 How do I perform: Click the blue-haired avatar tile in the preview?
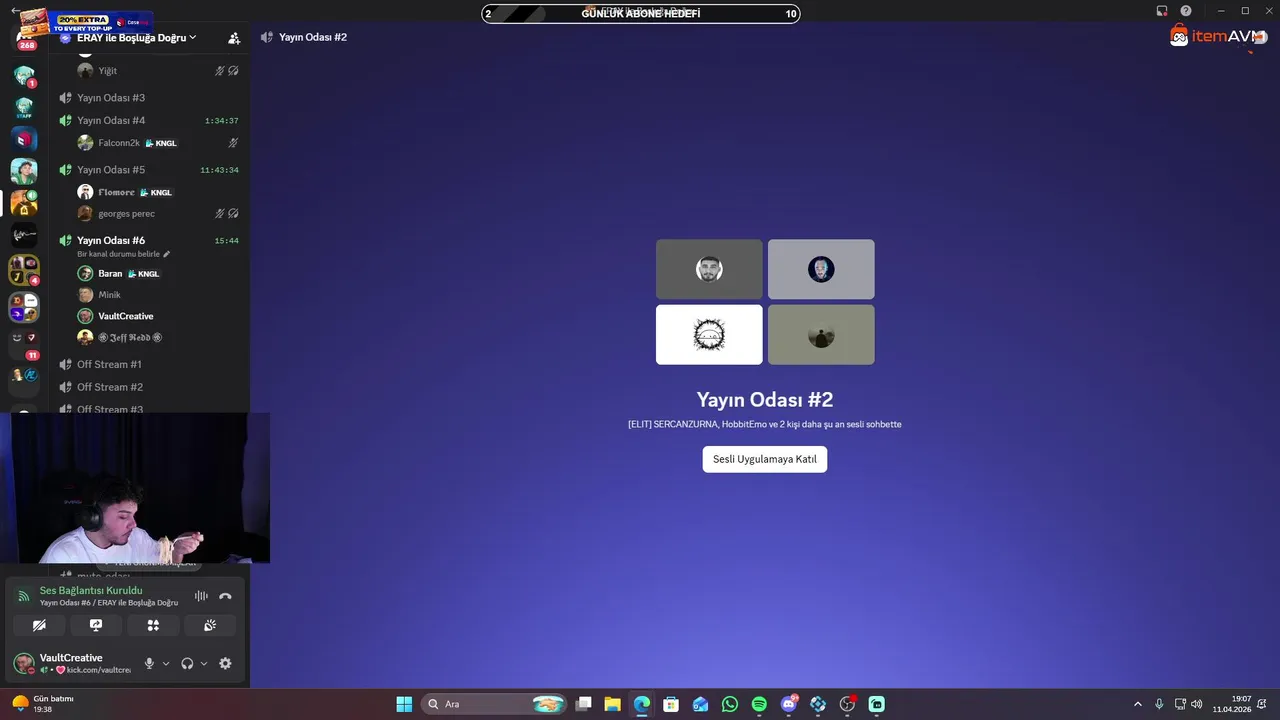click(821, 269)
